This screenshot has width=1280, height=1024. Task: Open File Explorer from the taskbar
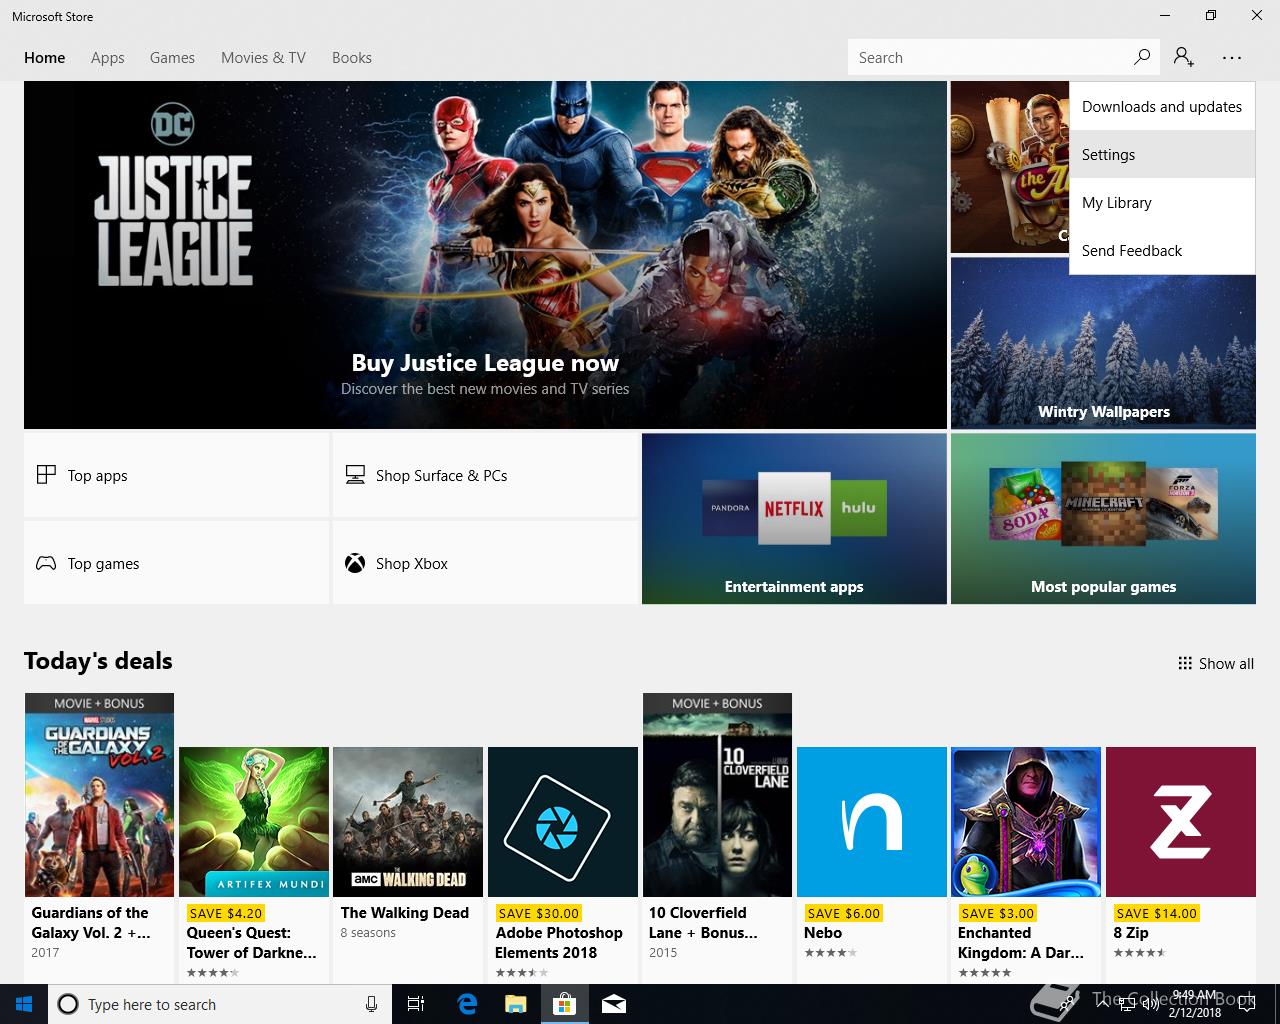[515, 1004]
